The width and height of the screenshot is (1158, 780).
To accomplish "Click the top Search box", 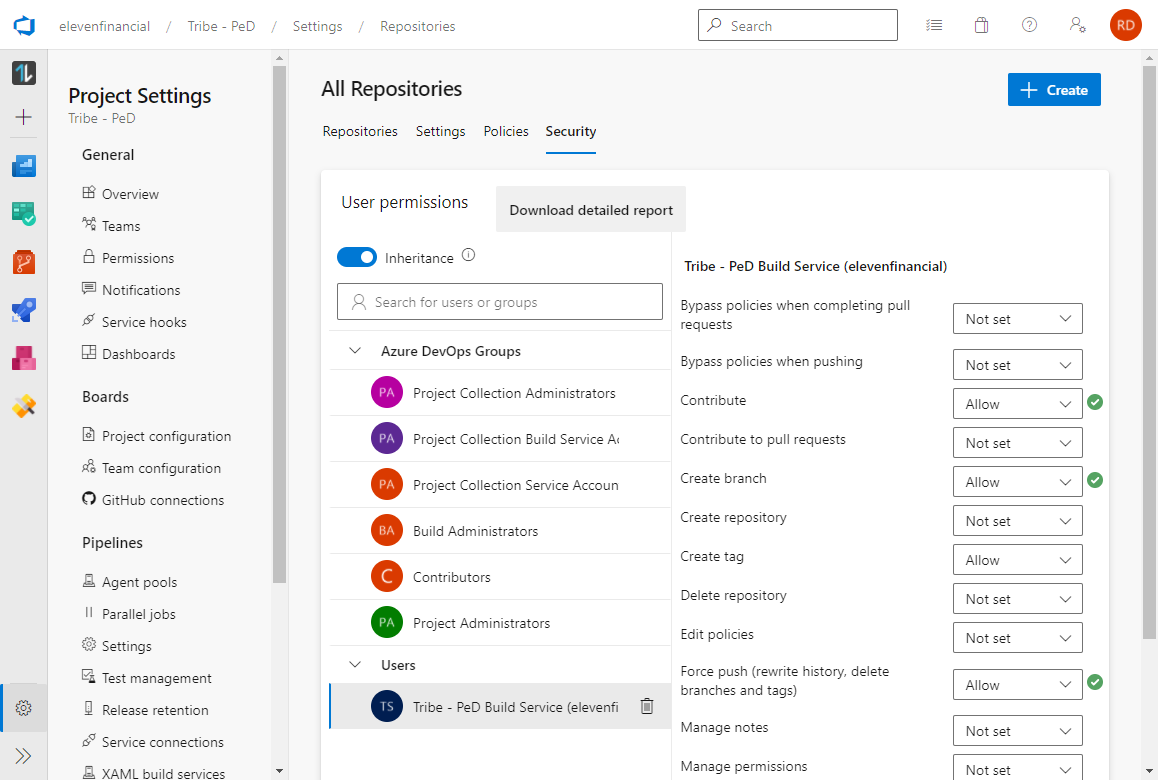I will (x=798, y=25).
